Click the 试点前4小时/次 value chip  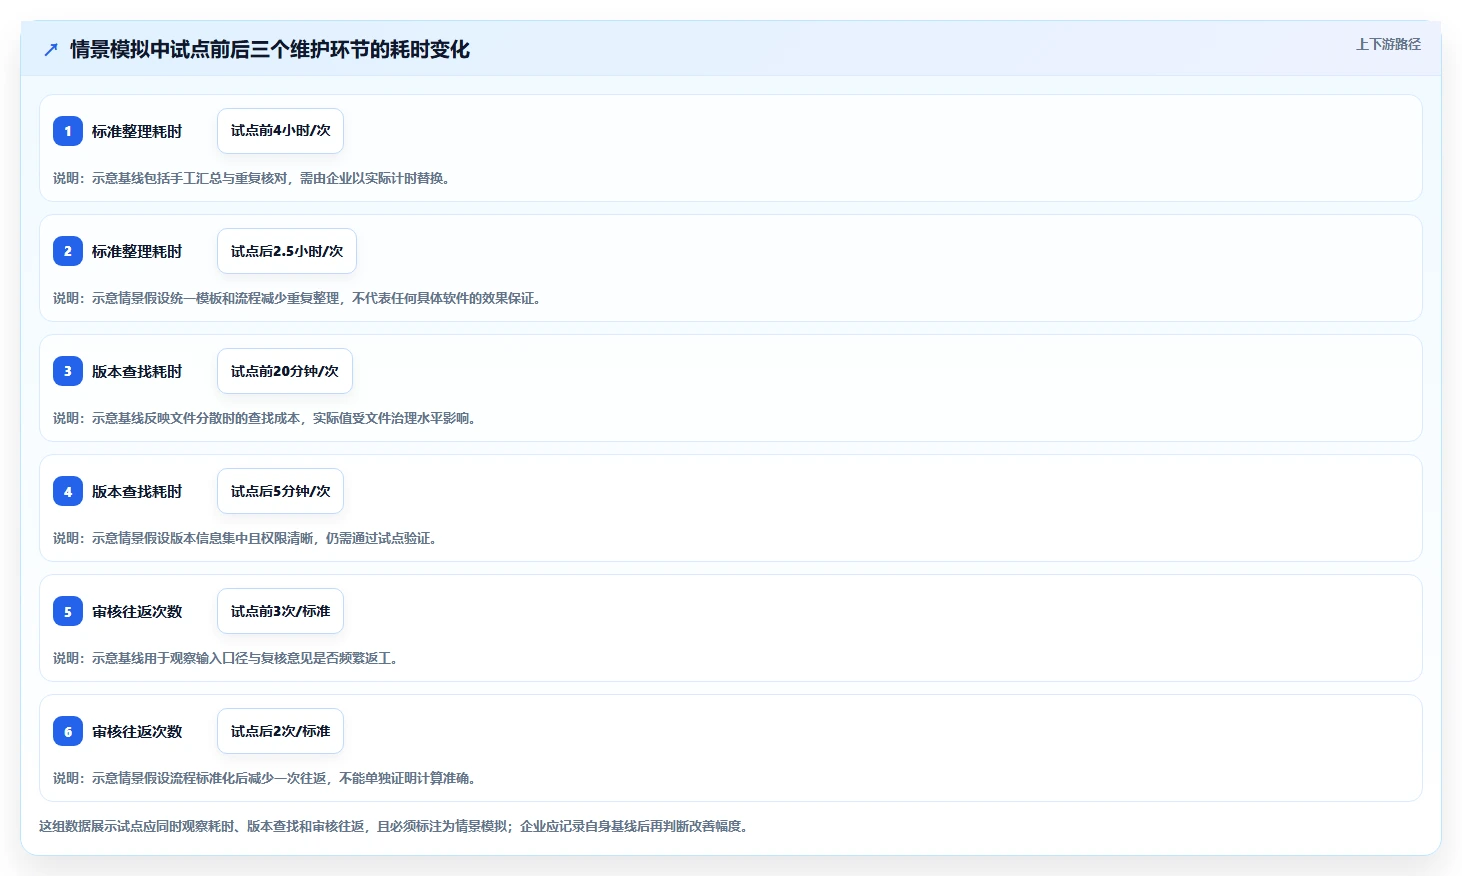point(280,131)
